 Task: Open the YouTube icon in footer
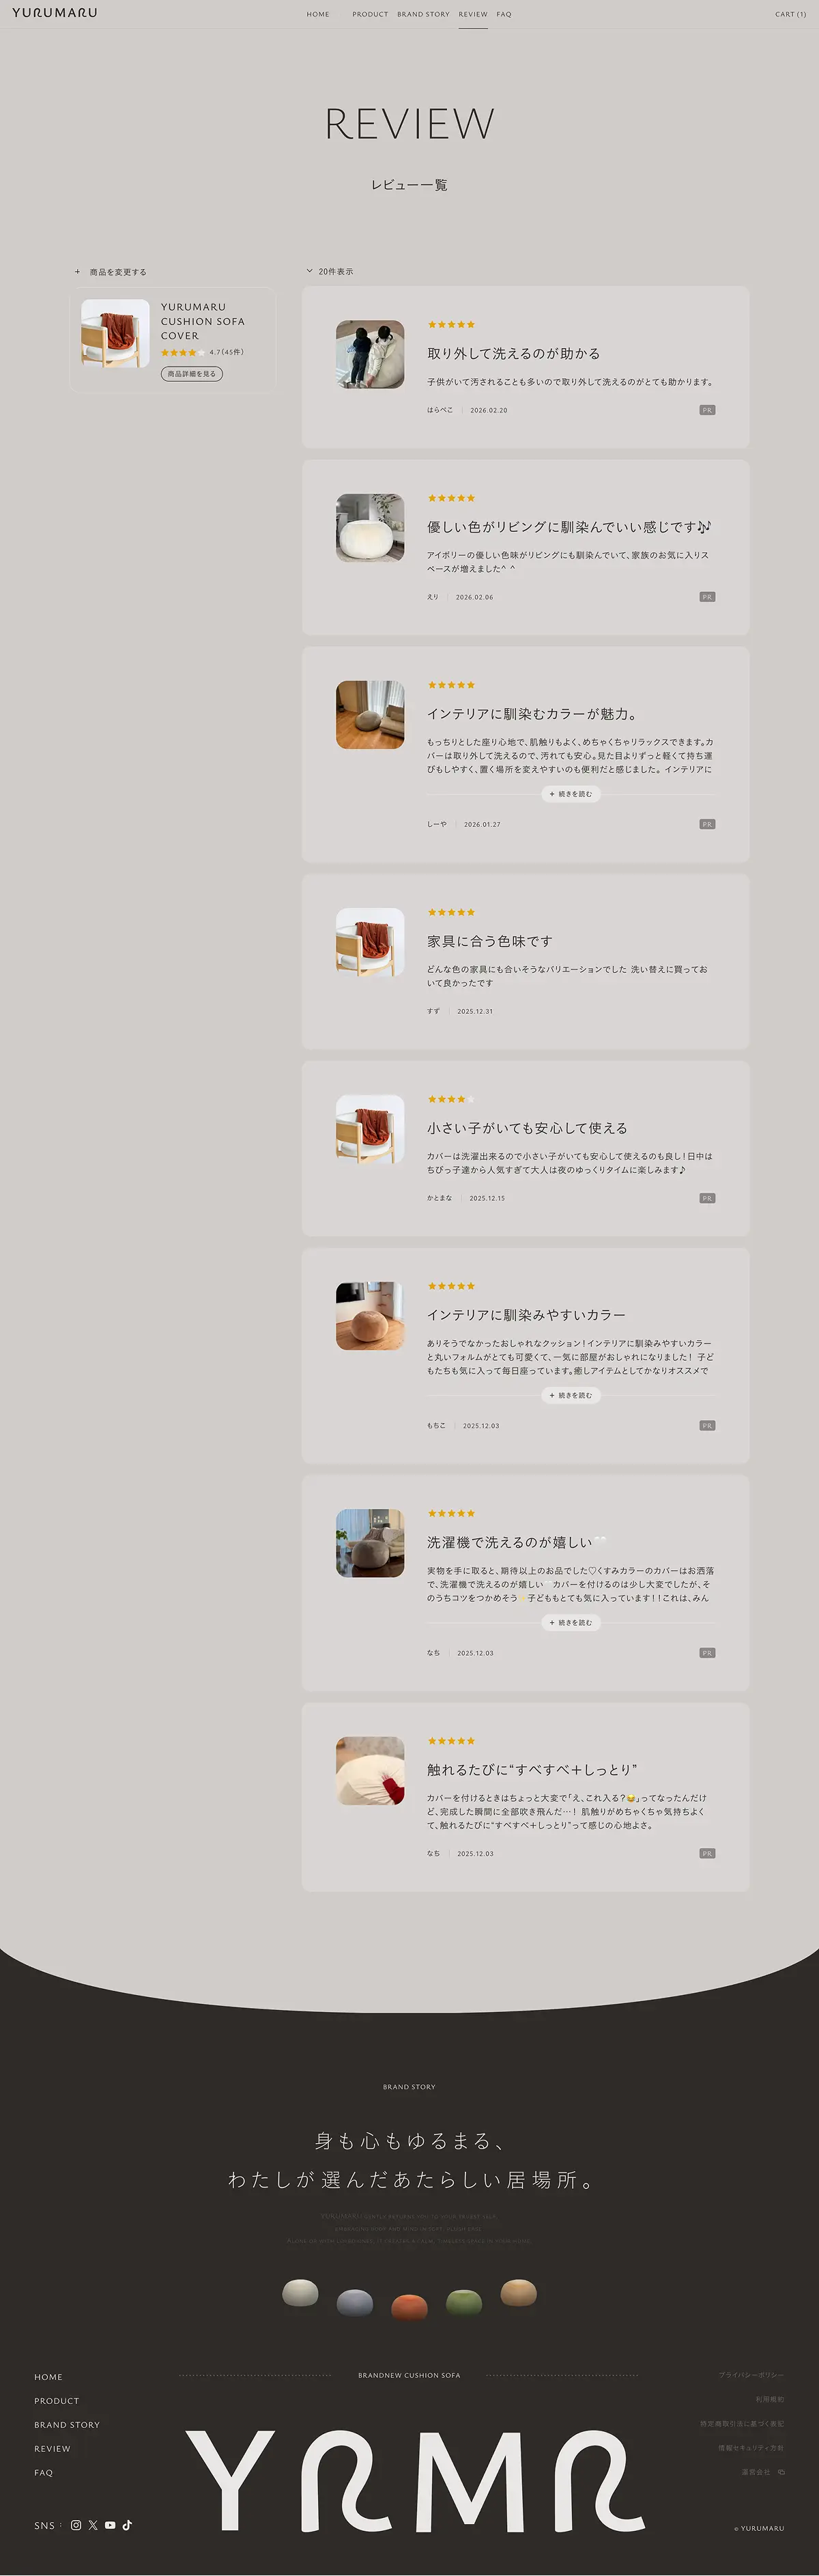110,2525
